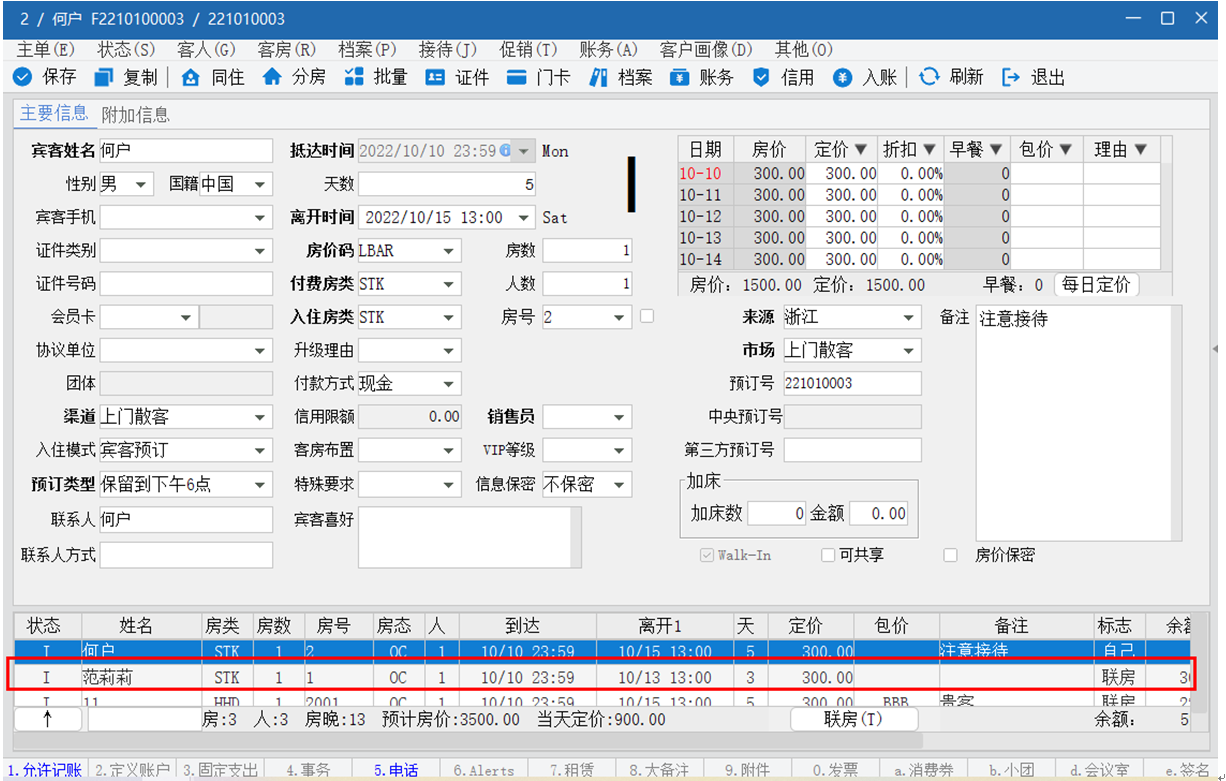Viewport: 1226px width, 781px height.
Task: Expand the 预订类型 dropdown
Action: pos(259,484)
